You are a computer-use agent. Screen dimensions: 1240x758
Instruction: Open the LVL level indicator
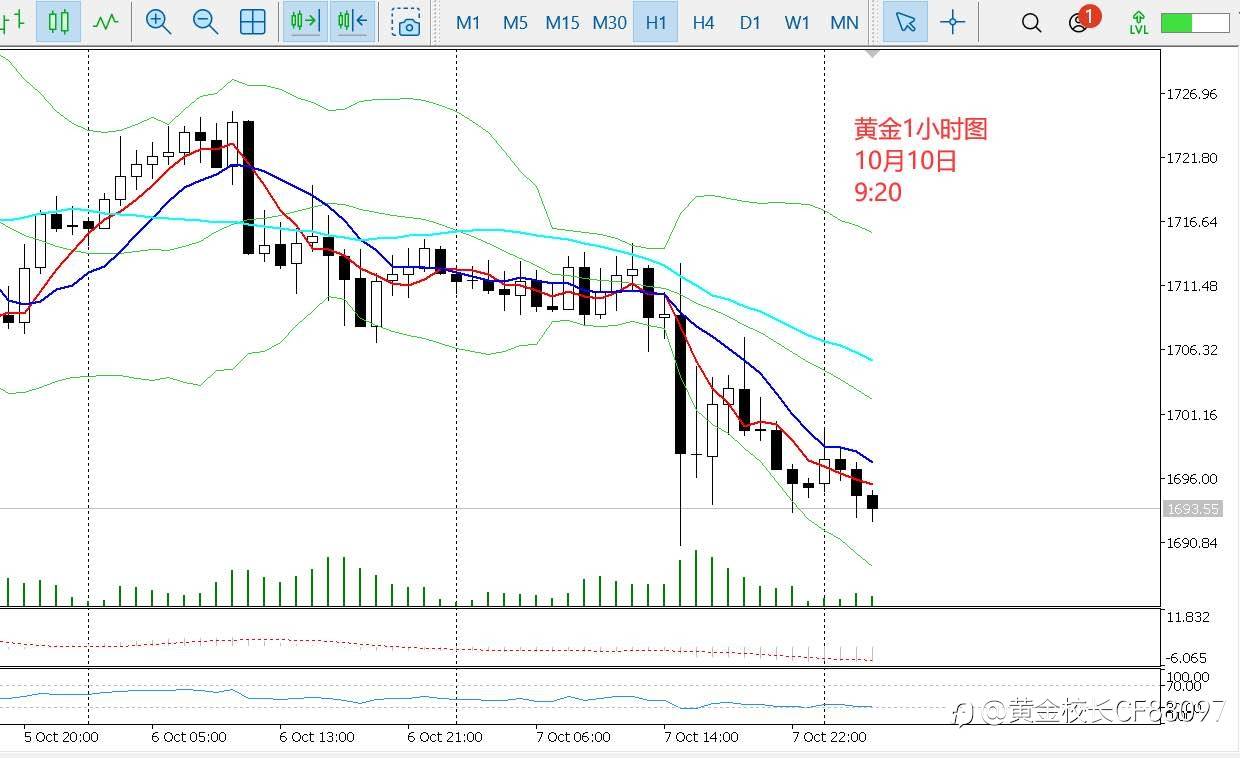(1138, 23)
